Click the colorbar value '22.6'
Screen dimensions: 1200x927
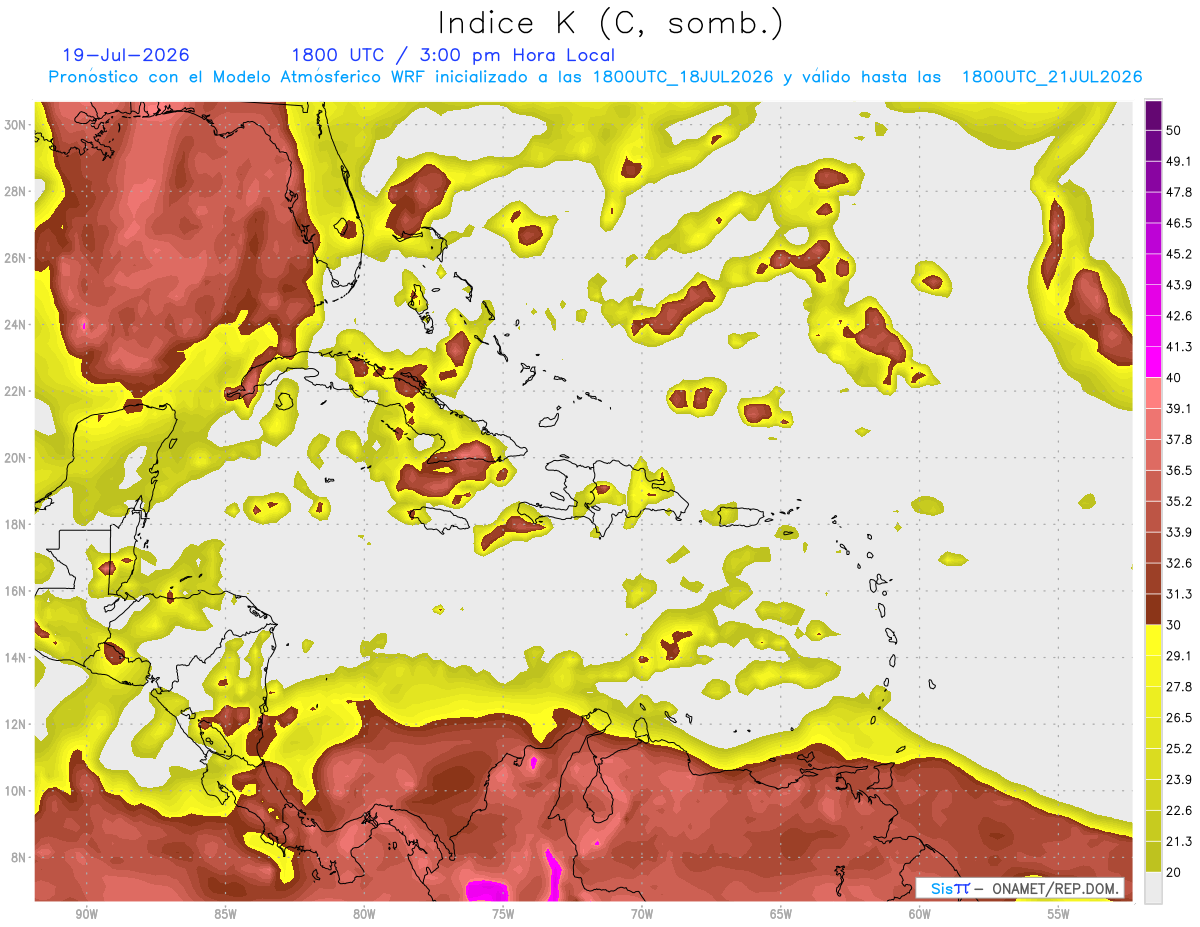(1178, 811)
